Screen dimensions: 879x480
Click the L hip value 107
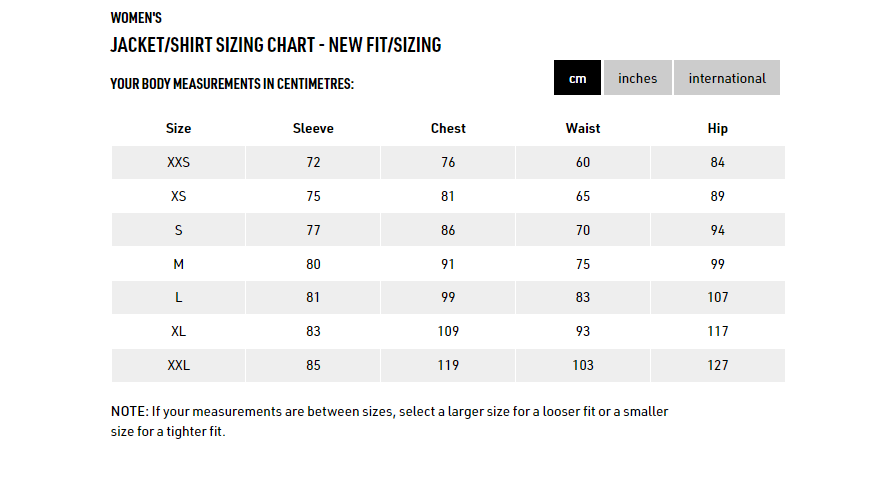coord(718,297)
